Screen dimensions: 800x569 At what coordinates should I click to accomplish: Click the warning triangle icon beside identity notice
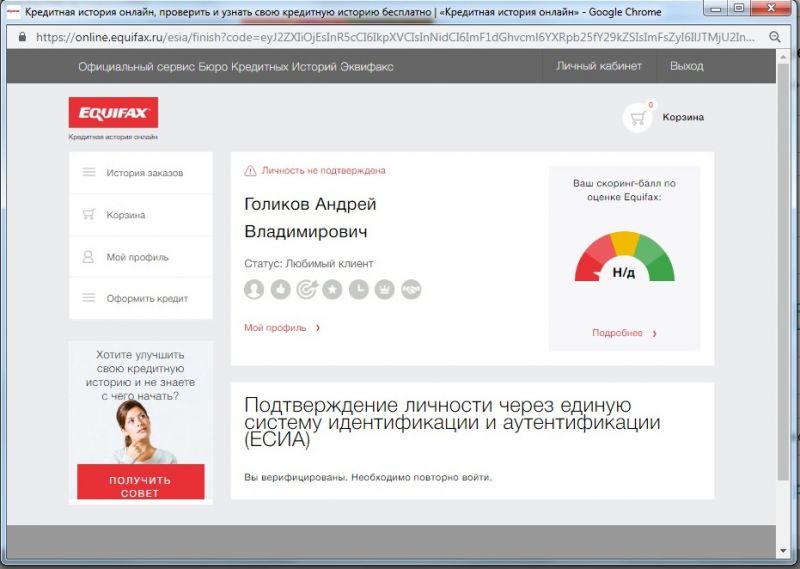coord(250,170)
